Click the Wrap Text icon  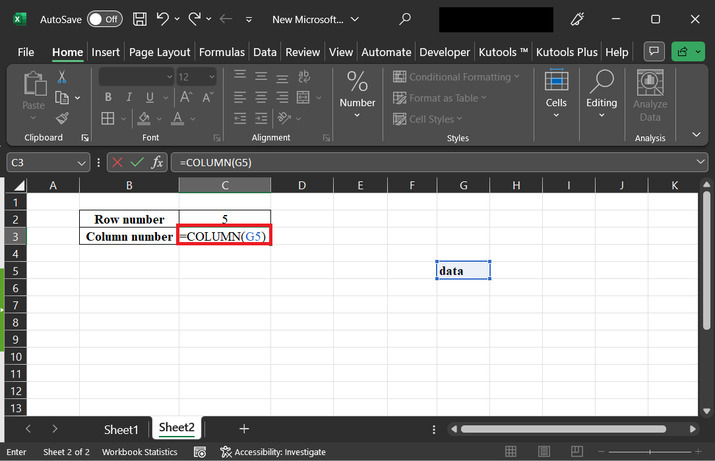click(x=304, y=76)
